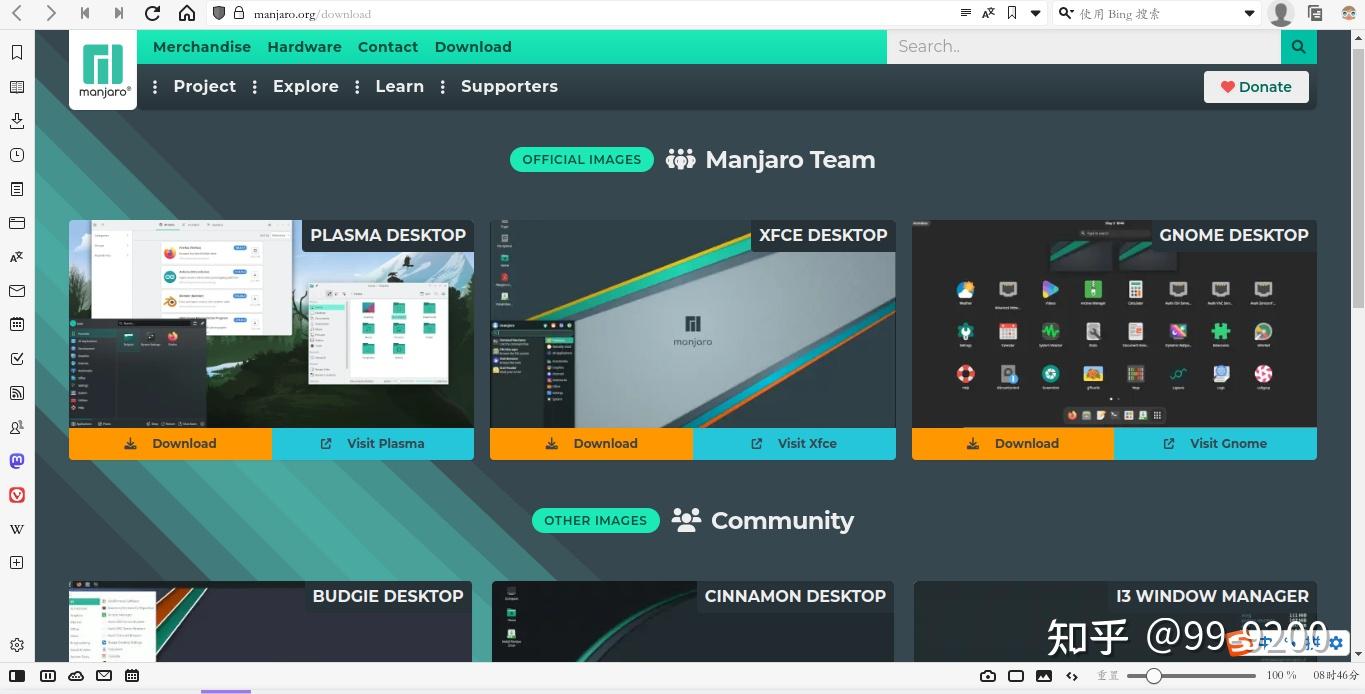Open the Reading List panel icon
1365x694 pixels.
(17, 87)
